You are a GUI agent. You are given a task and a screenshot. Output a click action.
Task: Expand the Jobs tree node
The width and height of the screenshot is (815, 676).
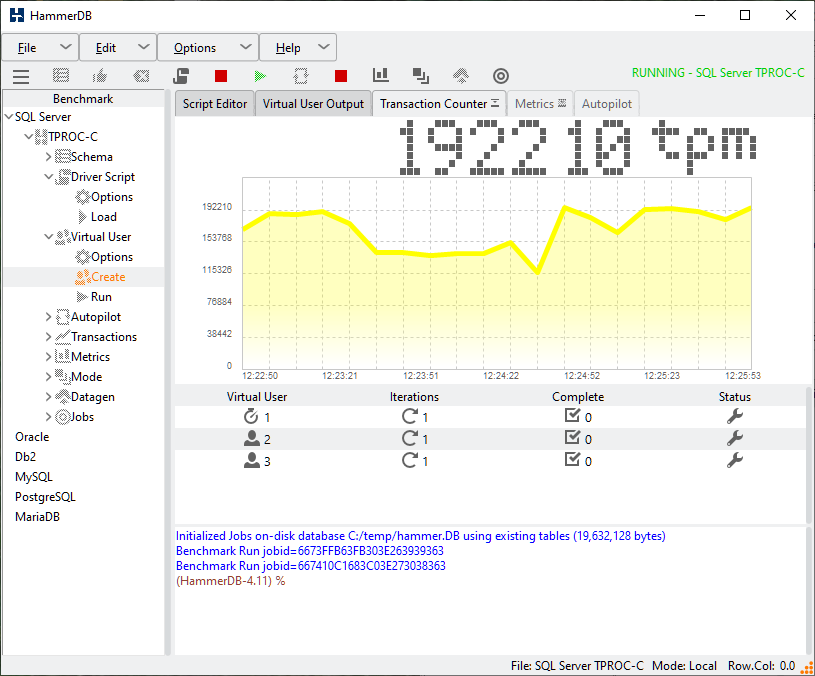point(48,417)
